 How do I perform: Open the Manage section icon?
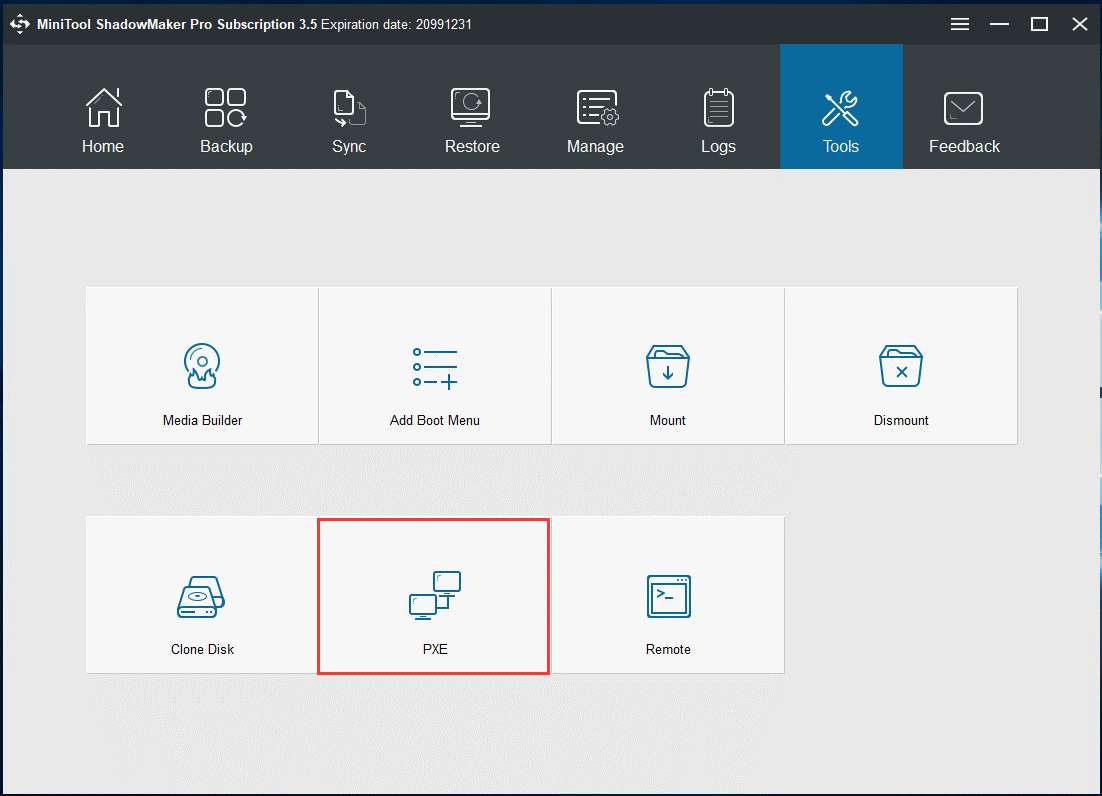(595, 107)
